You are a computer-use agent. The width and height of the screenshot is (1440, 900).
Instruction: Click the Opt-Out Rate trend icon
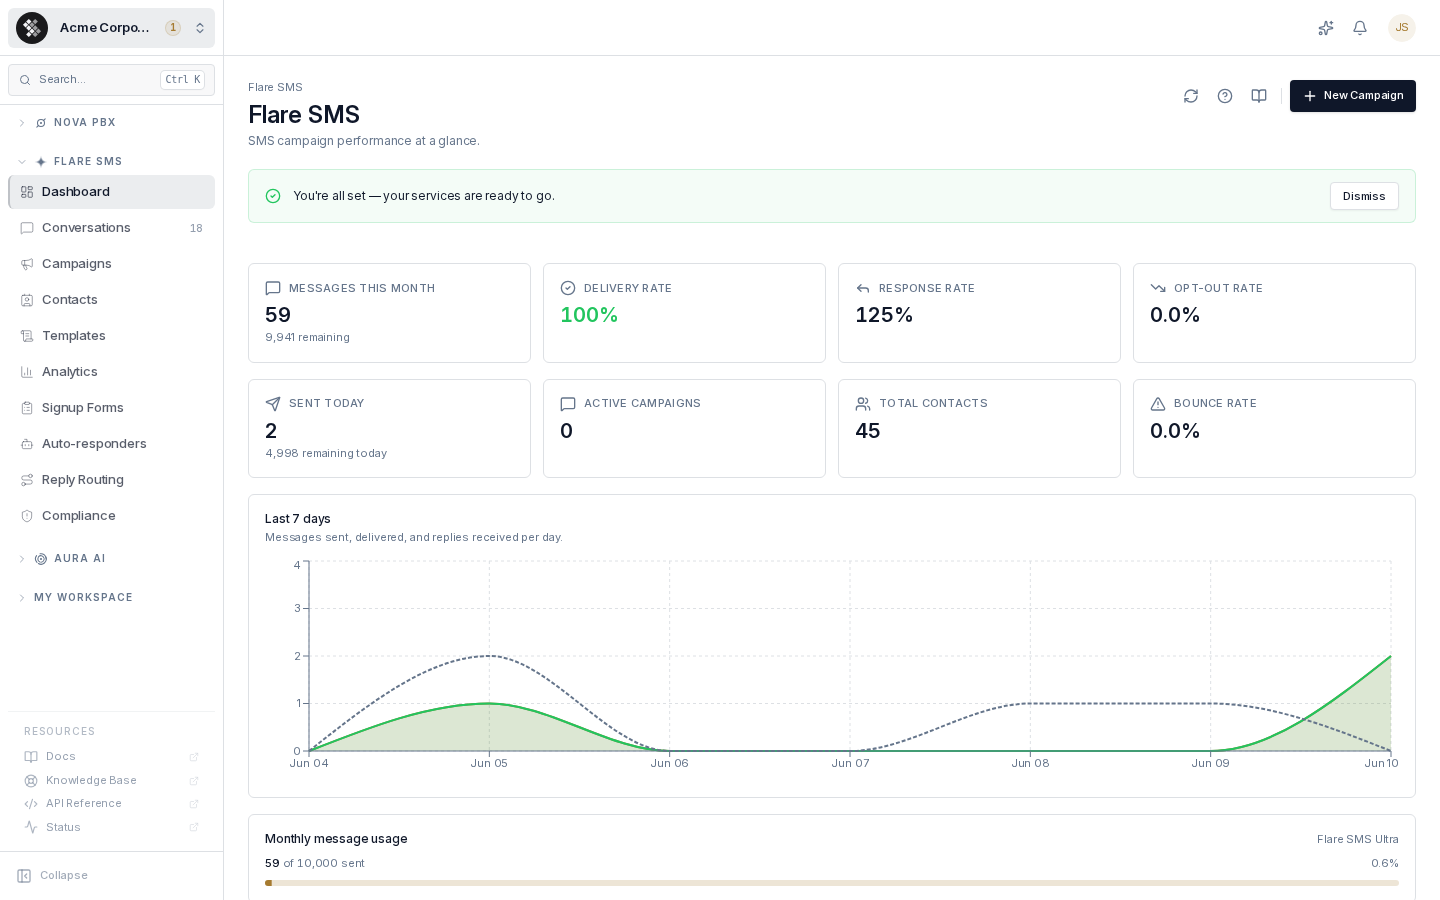(x=1158, y=288)
